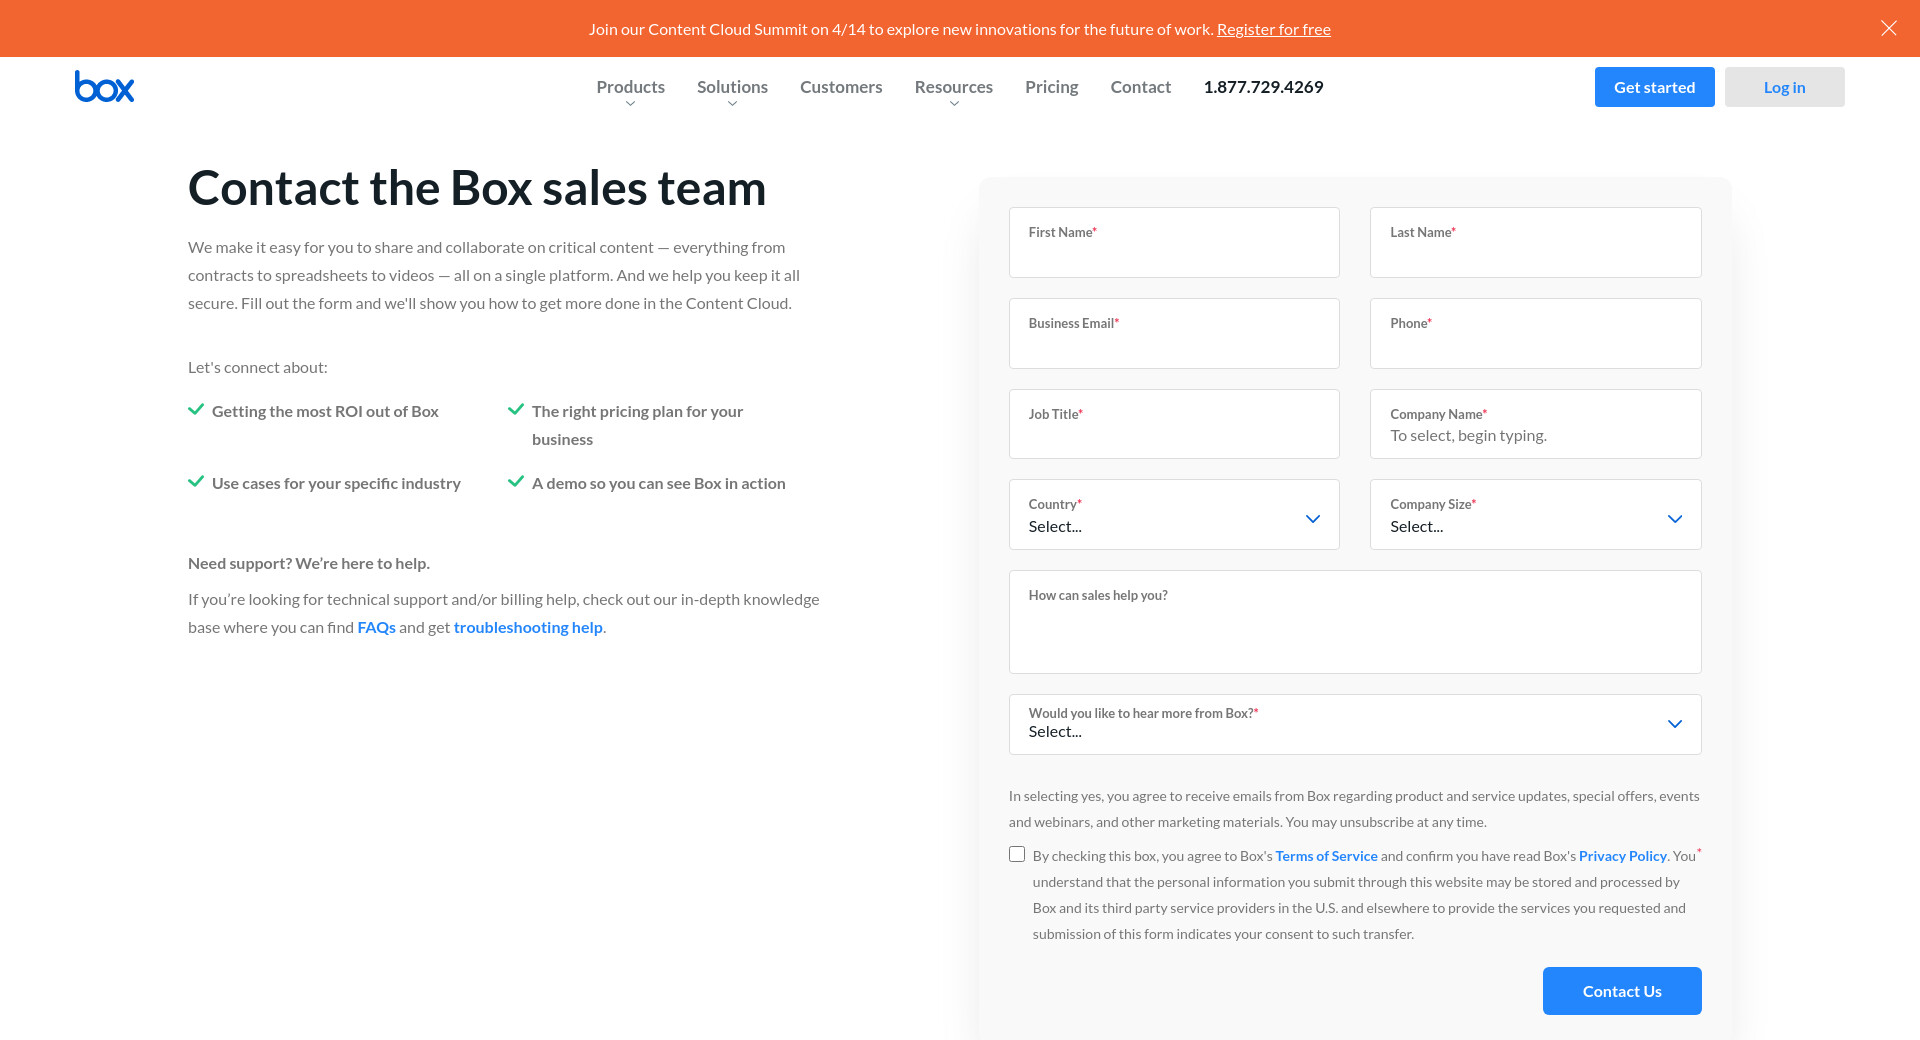This screenshot has height=1040, width=1920.
Task: Open the Privacy Policy link
Action: coord(1622,856)
